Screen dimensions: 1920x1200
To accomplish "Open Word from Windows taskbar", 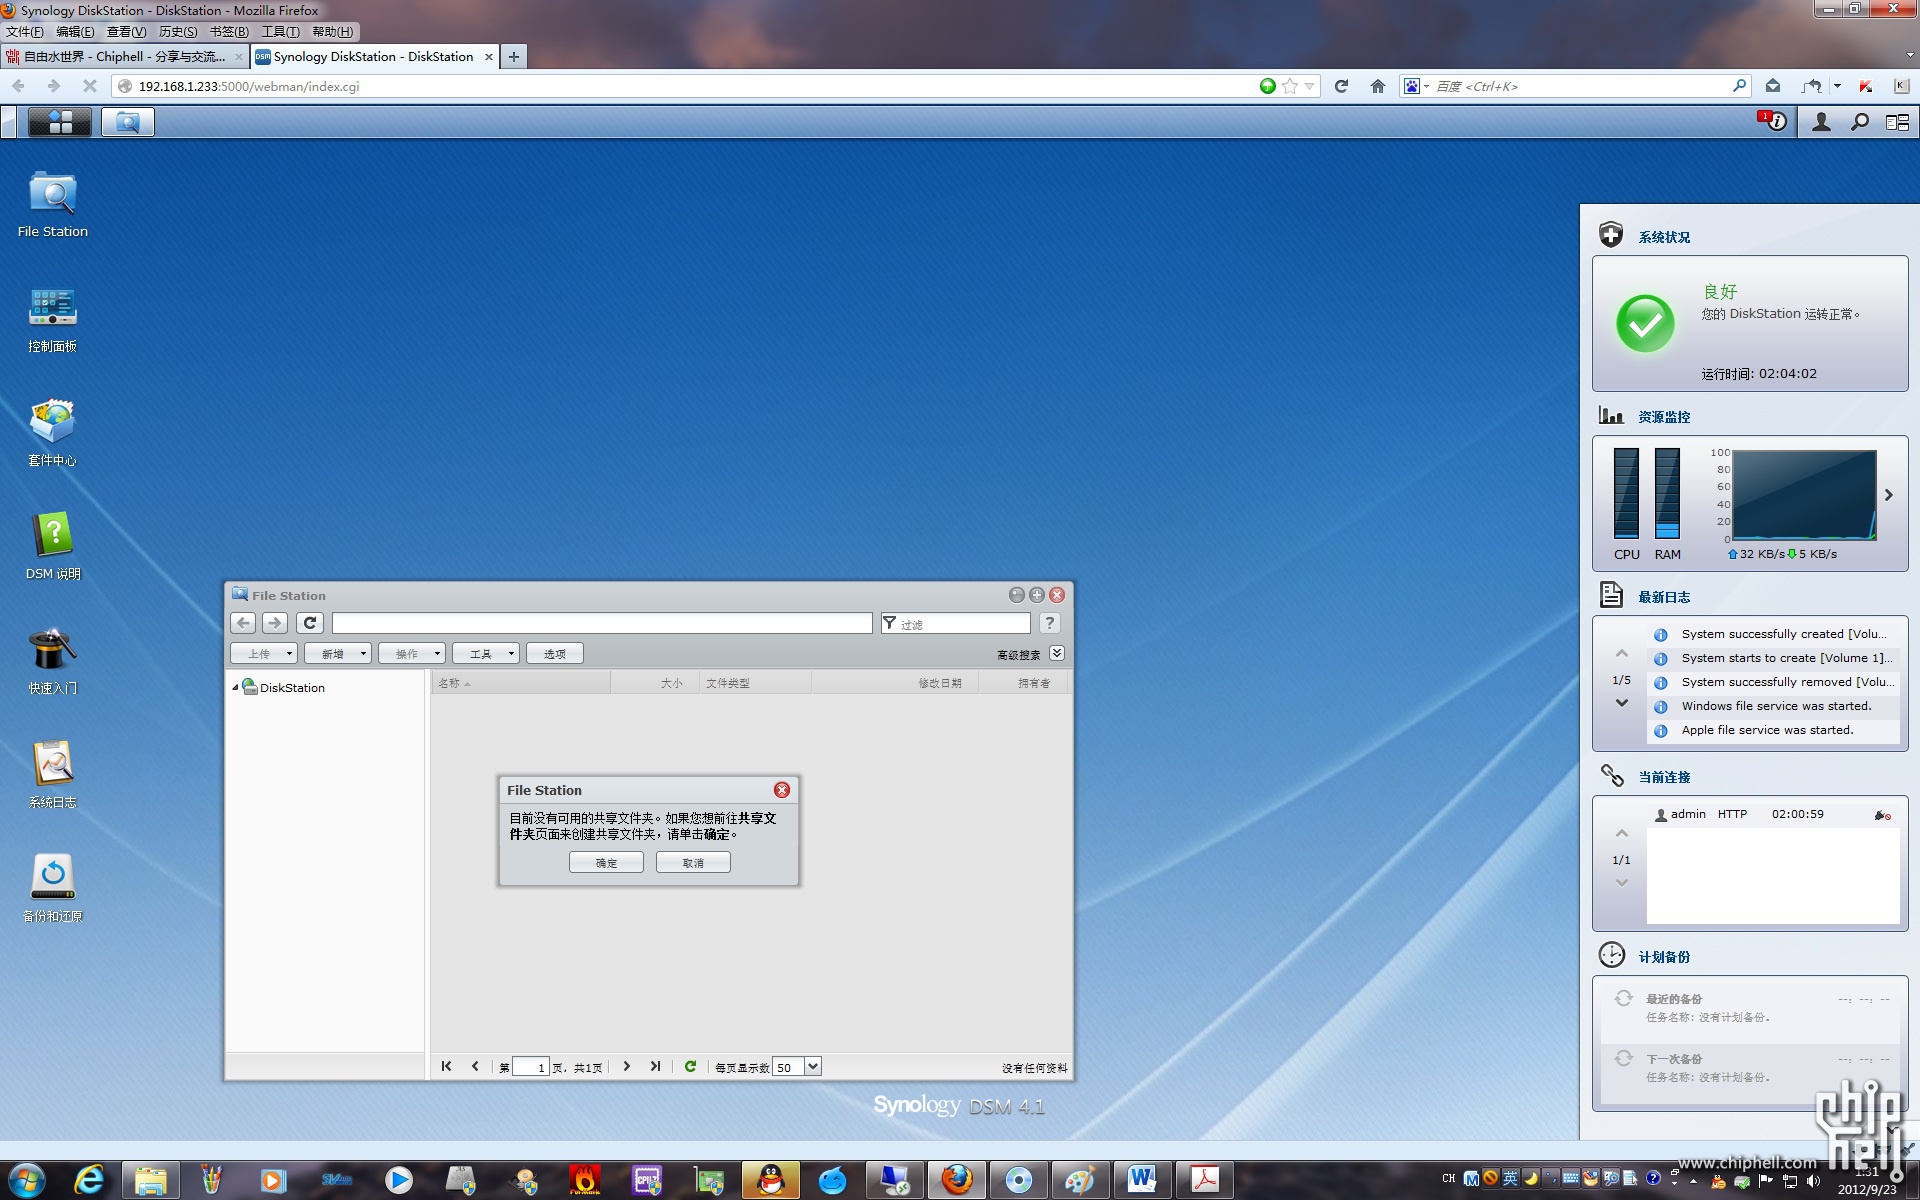I will tap(1142, 1180).
